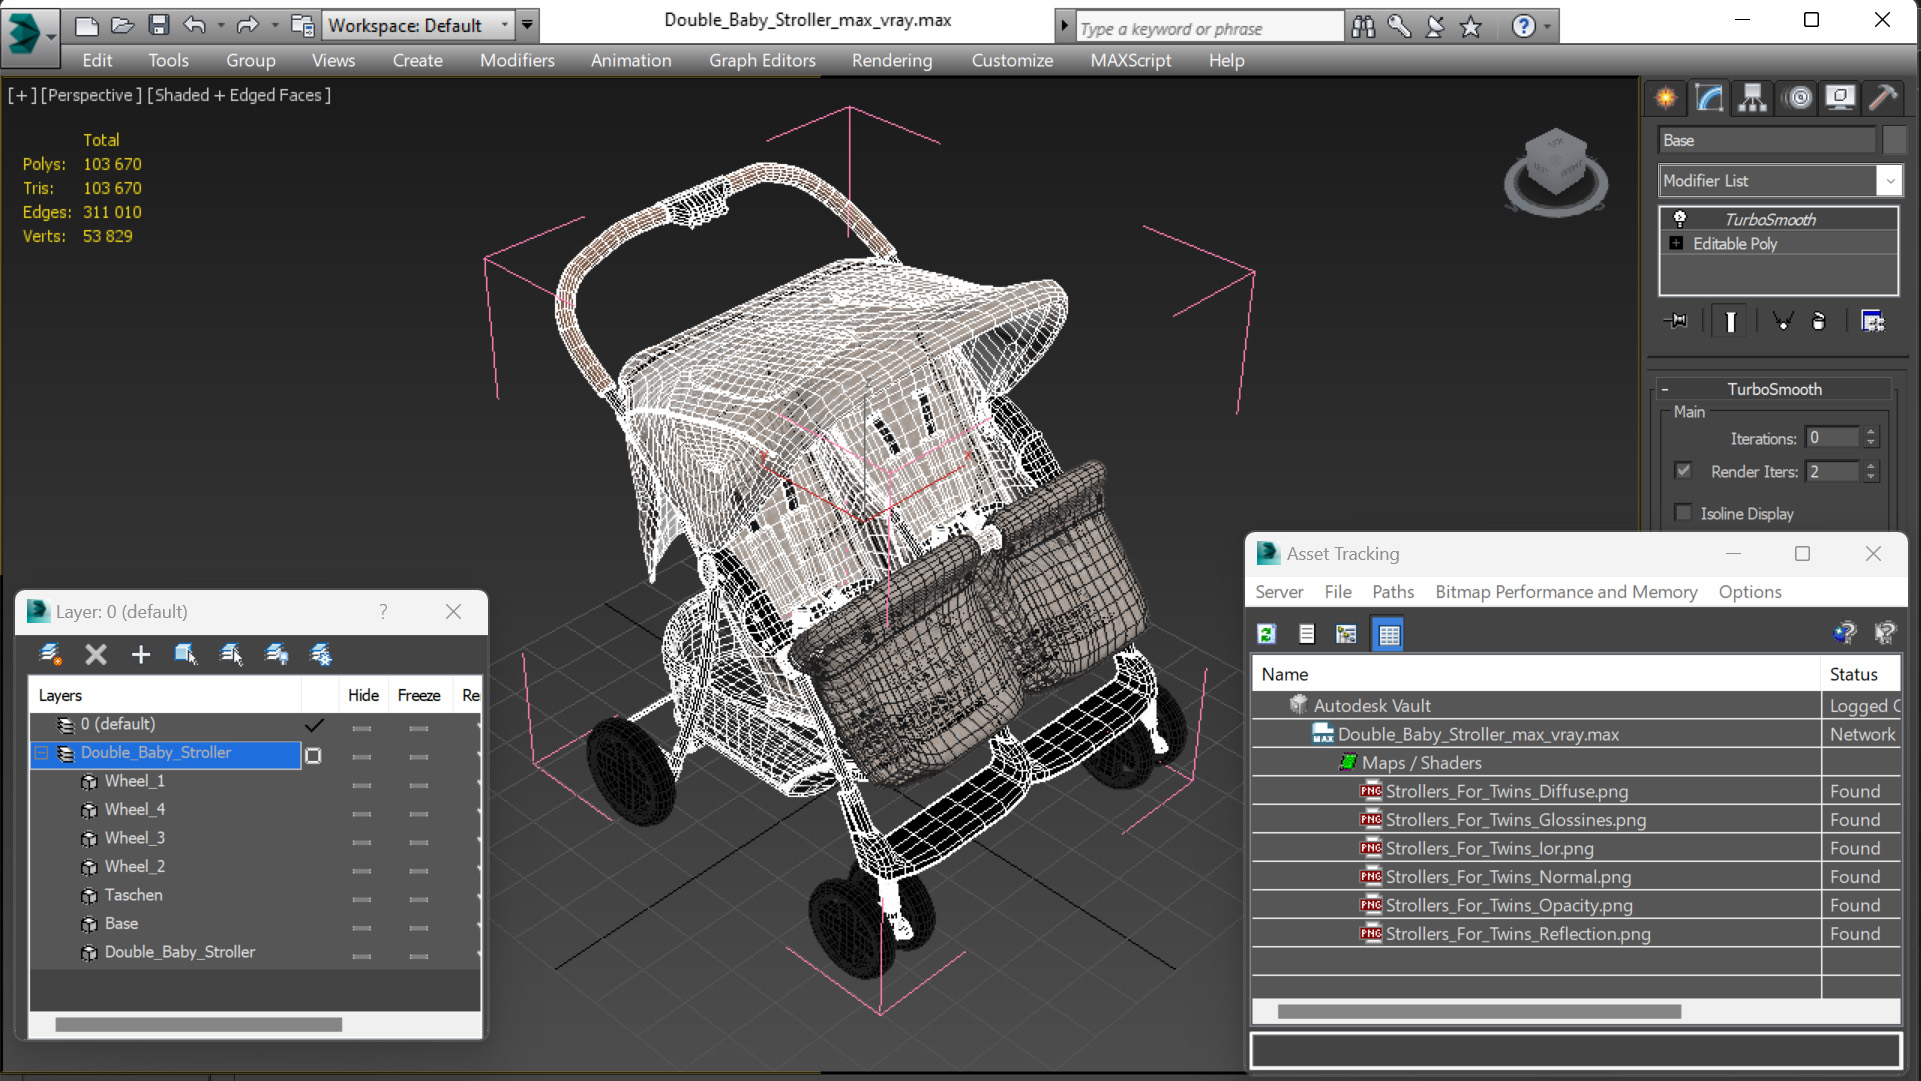Toggle Hide for Wheel_3 row
1921x1081 pixels.
(x=362, y=841)
